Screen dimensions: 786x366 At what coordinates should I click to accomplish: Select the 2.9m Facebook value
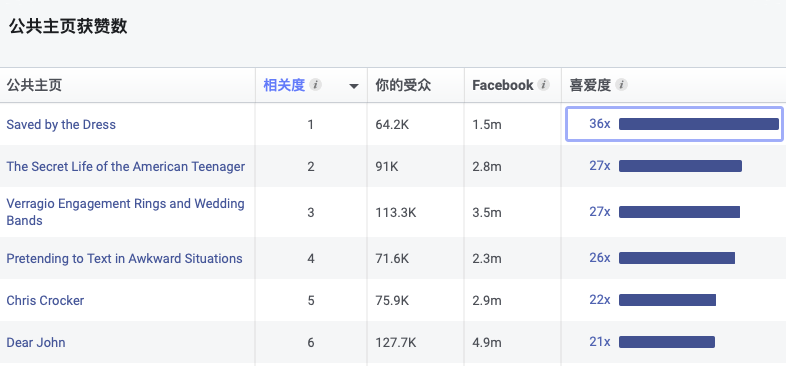[487, 301]
